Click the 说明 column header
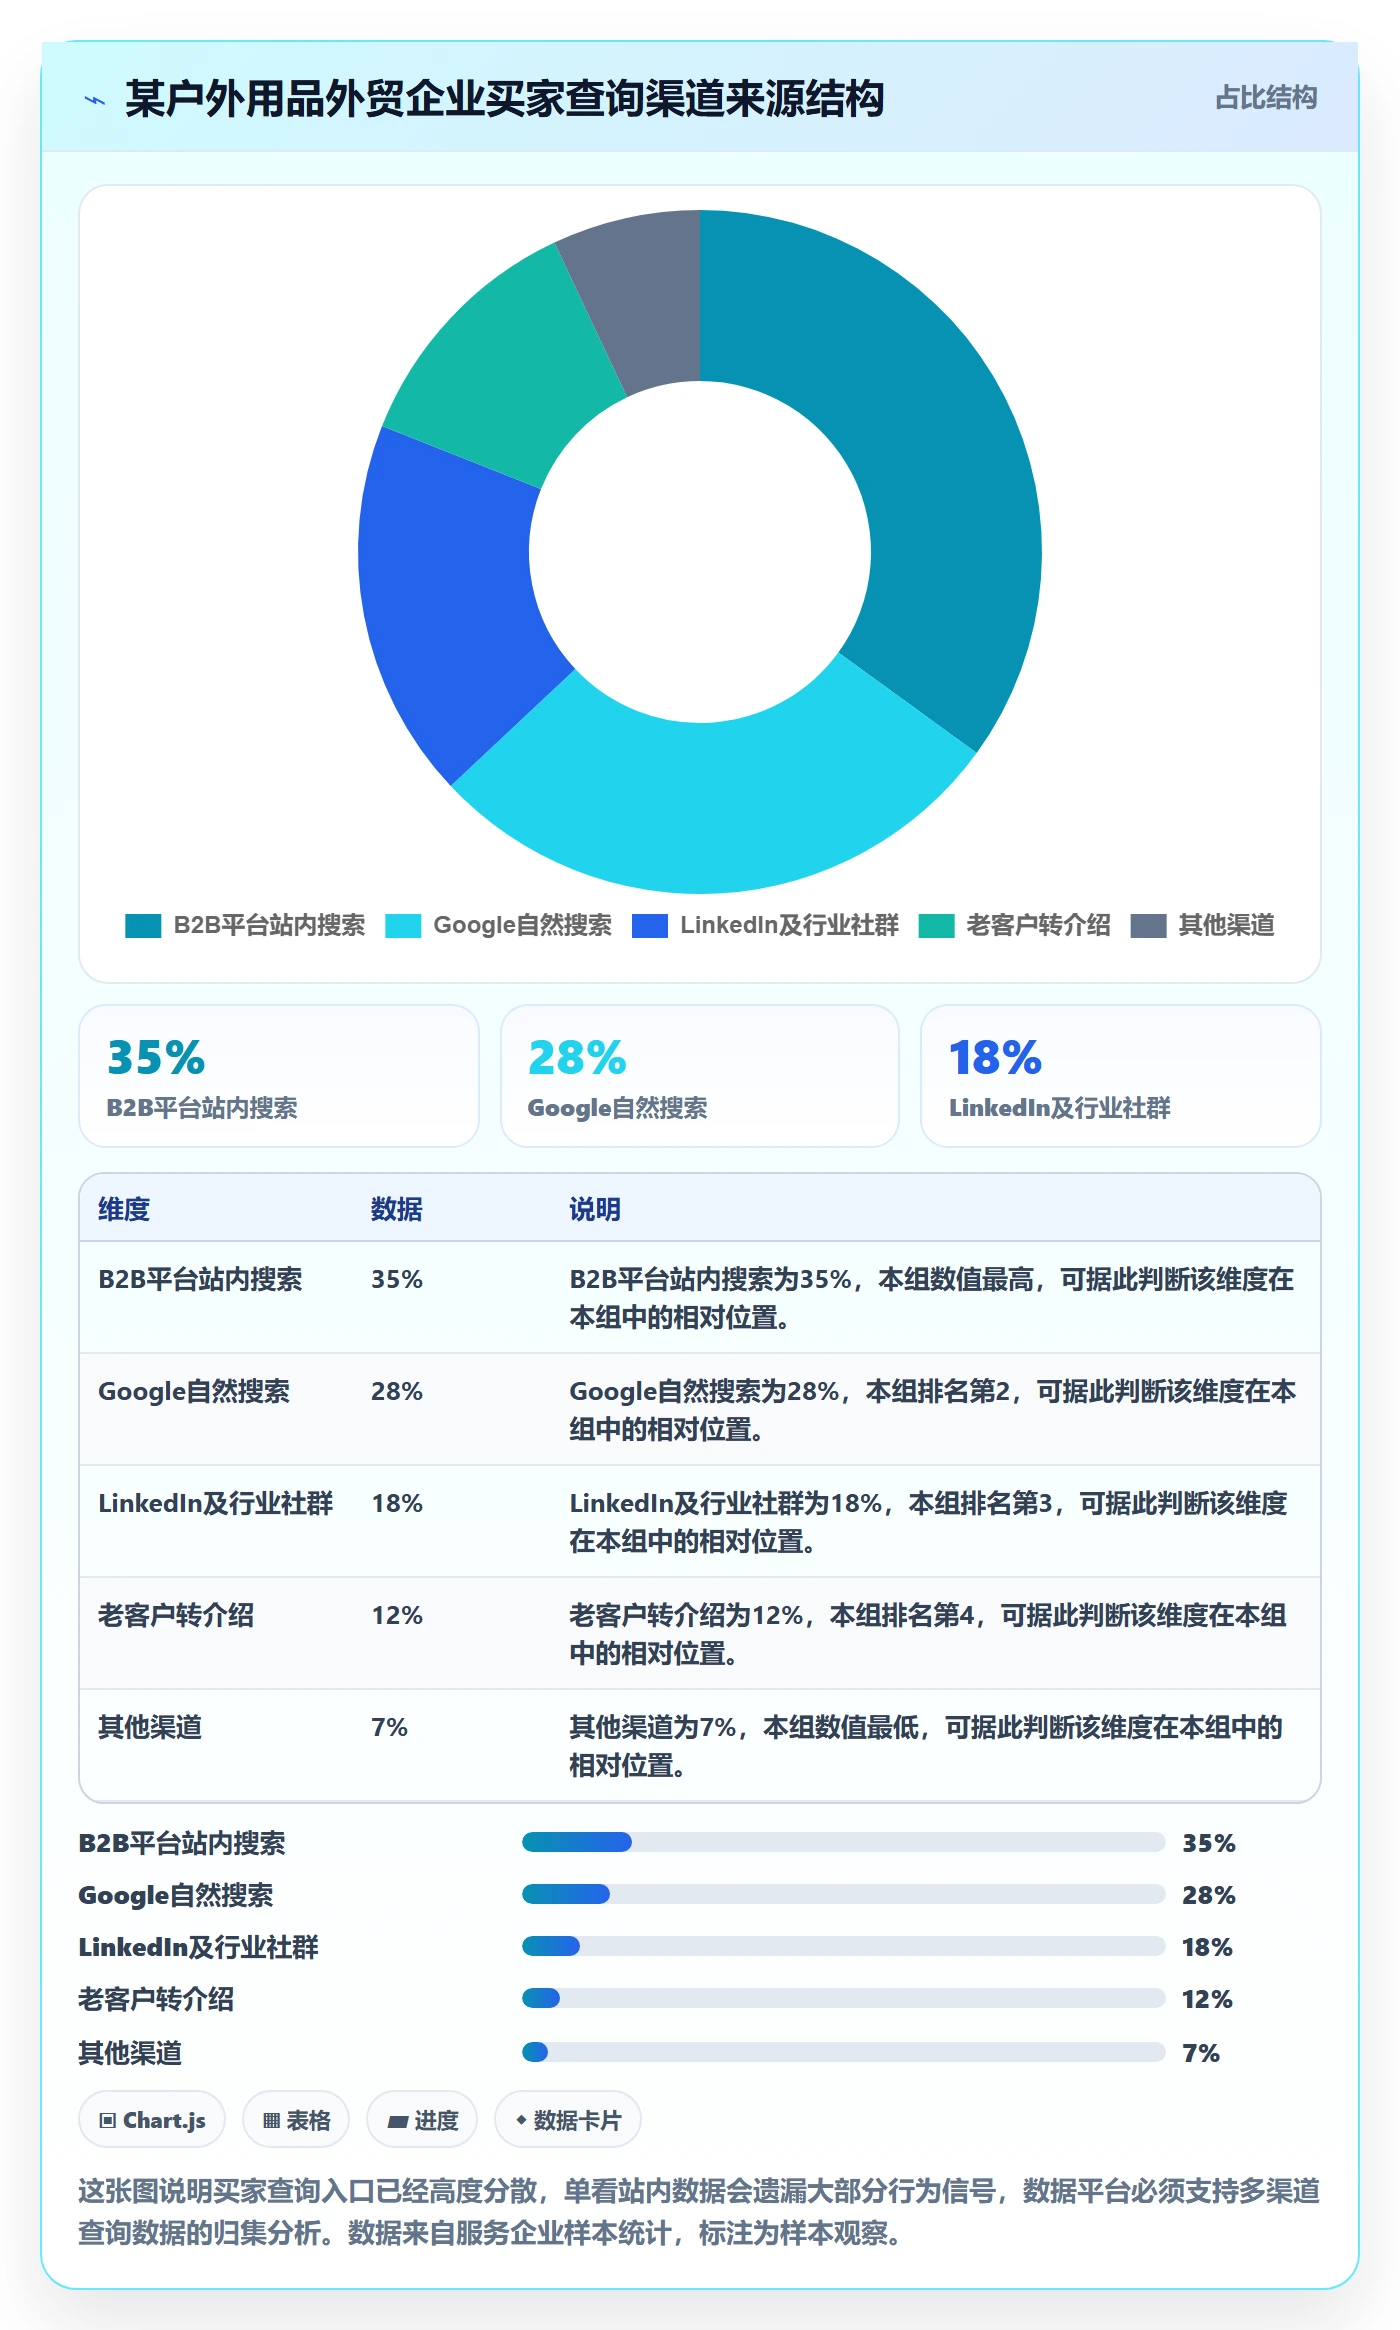This screenshot has width=1400, height=2330. tap(595, 1209)
